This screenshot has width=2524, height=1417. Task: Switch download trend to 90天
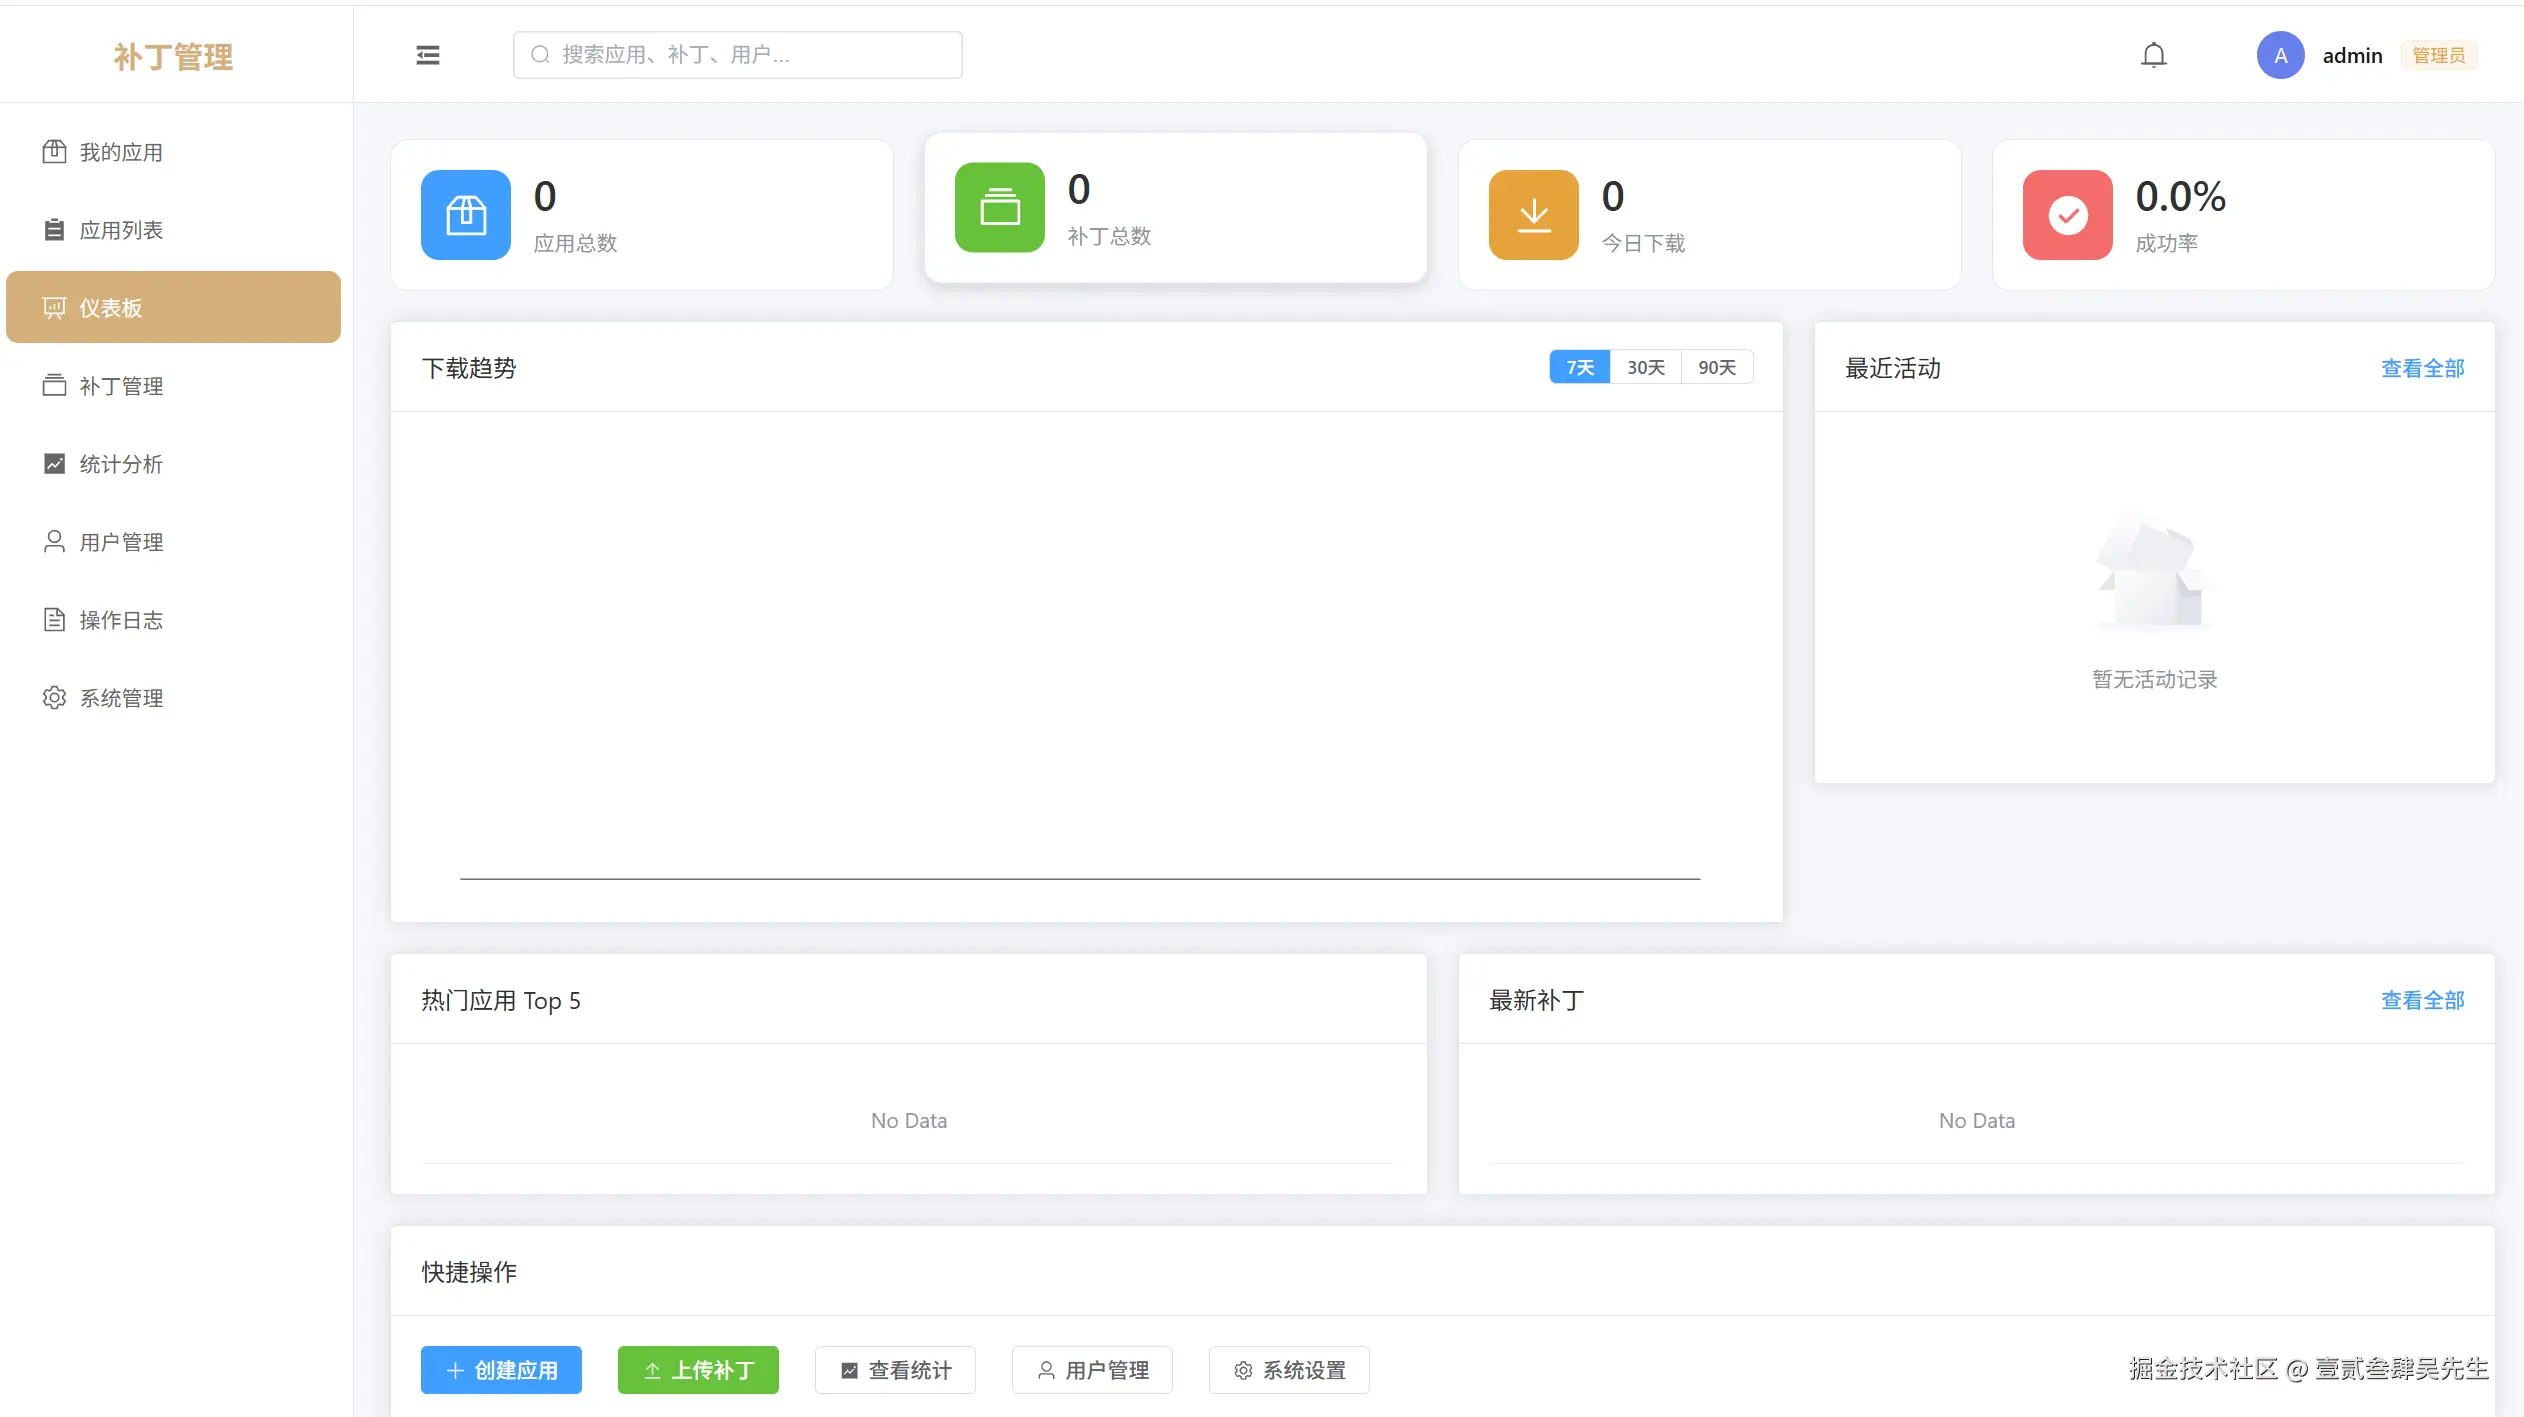(x=1716, y=367)
